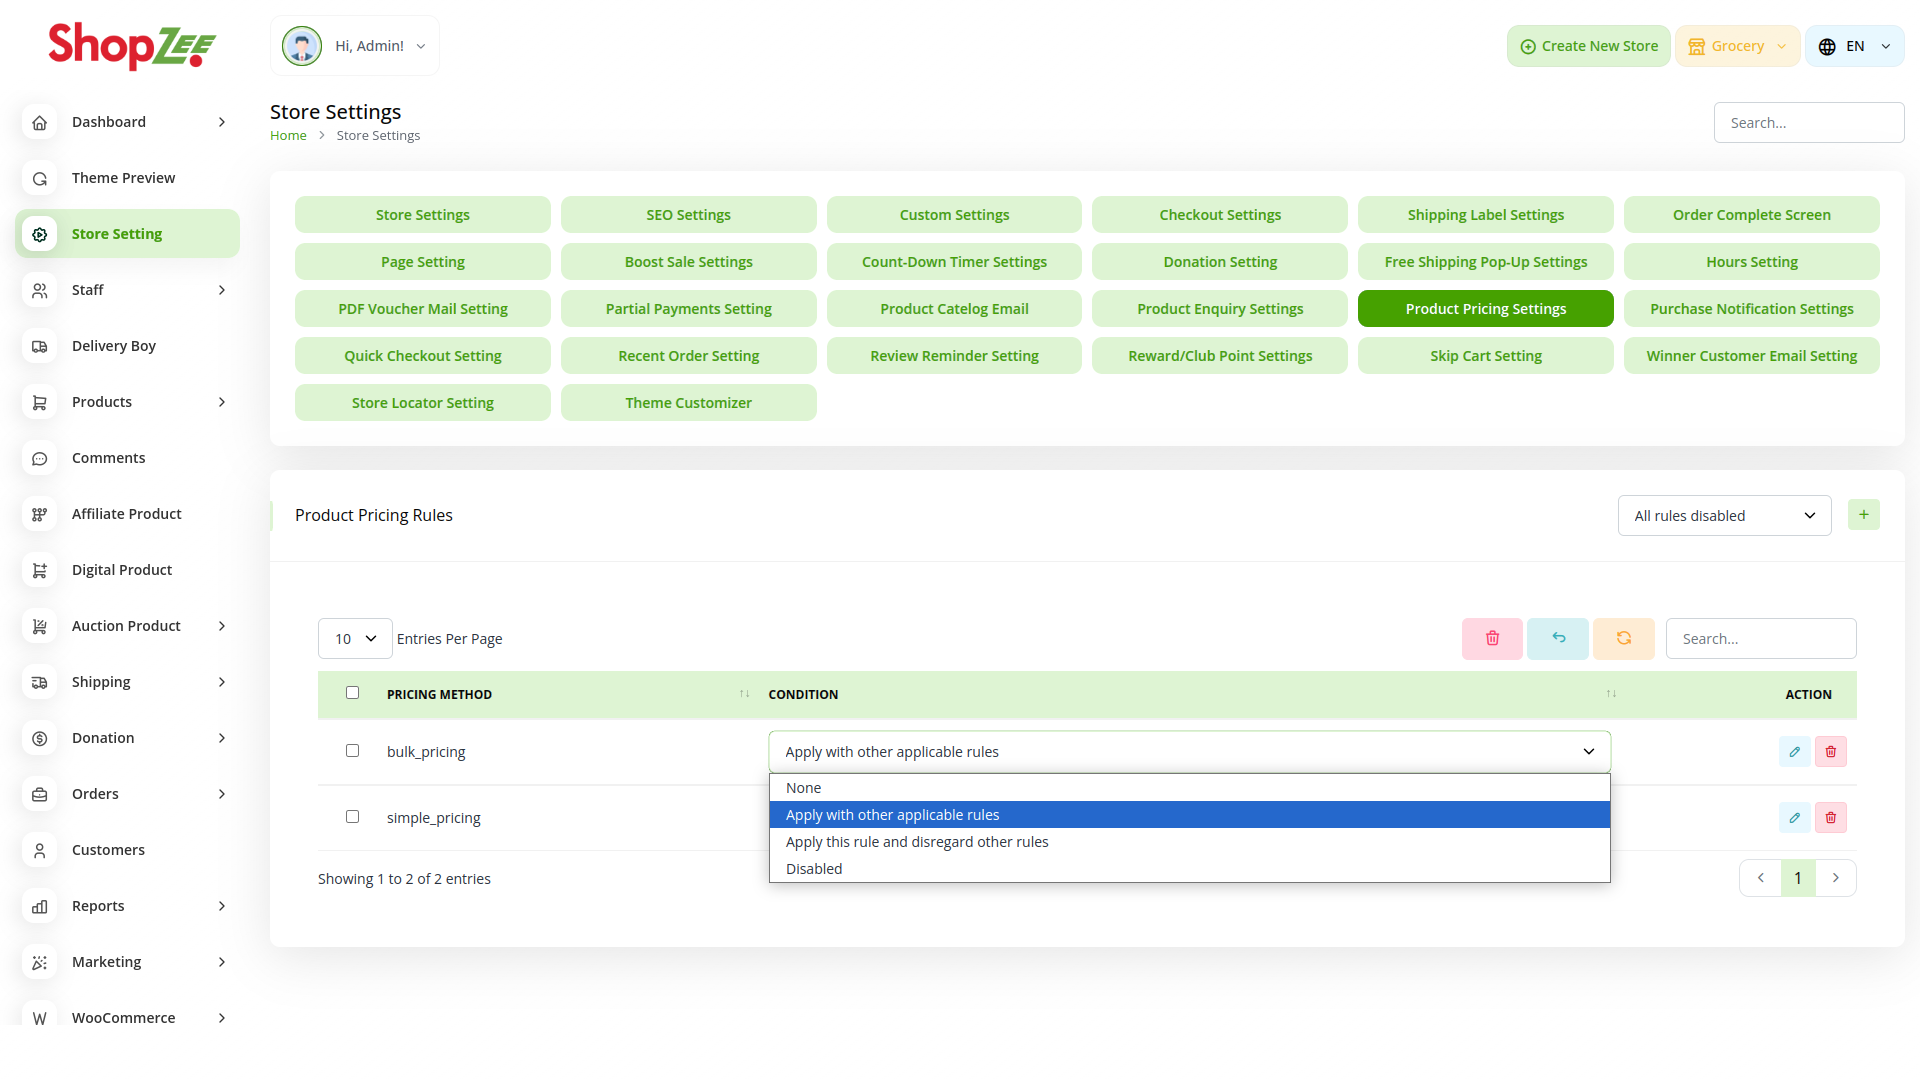Check the simple_pricing row checkbox

[352, 816]
